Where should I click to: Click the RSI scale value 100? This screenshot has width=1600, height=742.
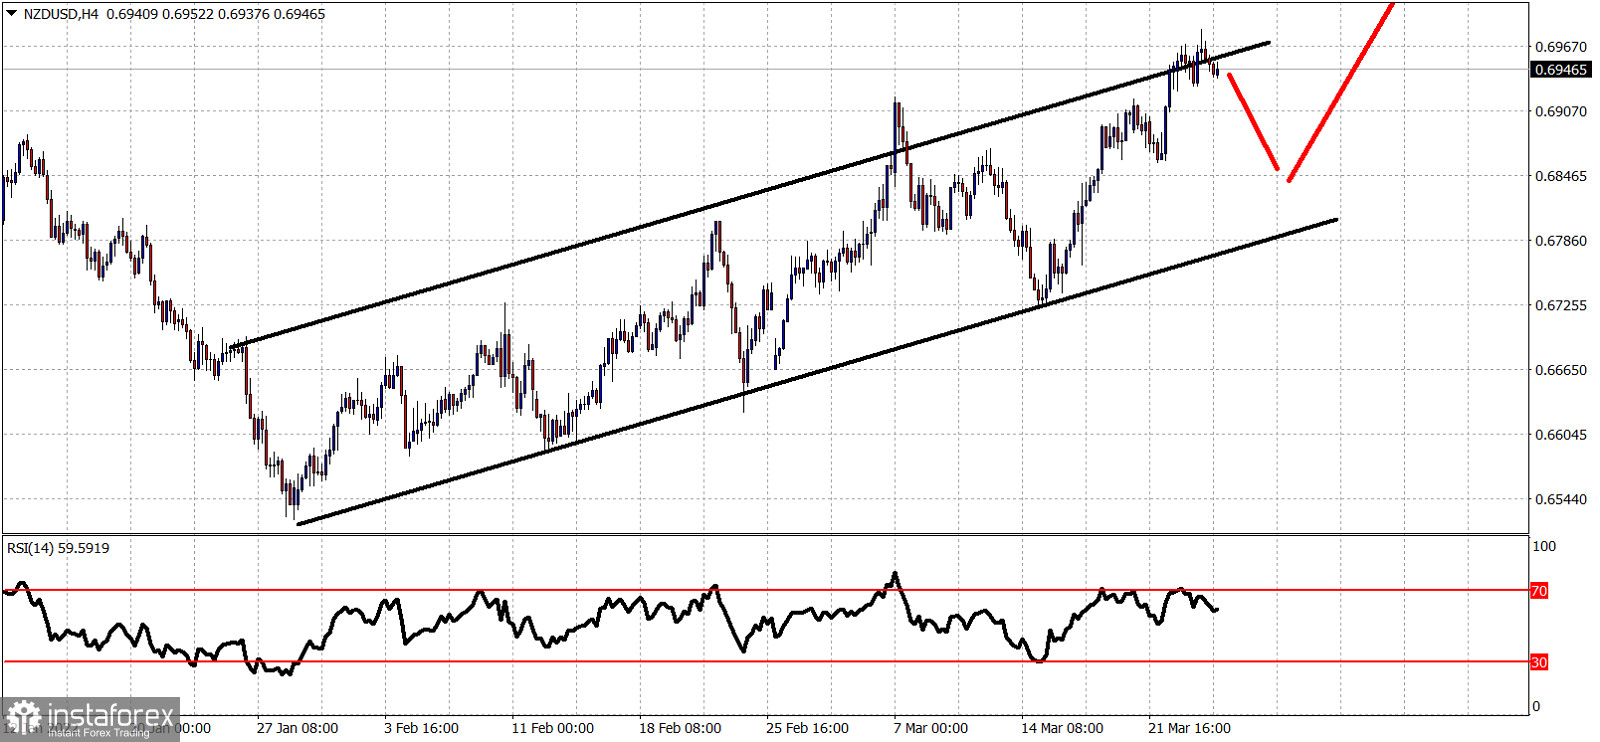coord(1544,546)
